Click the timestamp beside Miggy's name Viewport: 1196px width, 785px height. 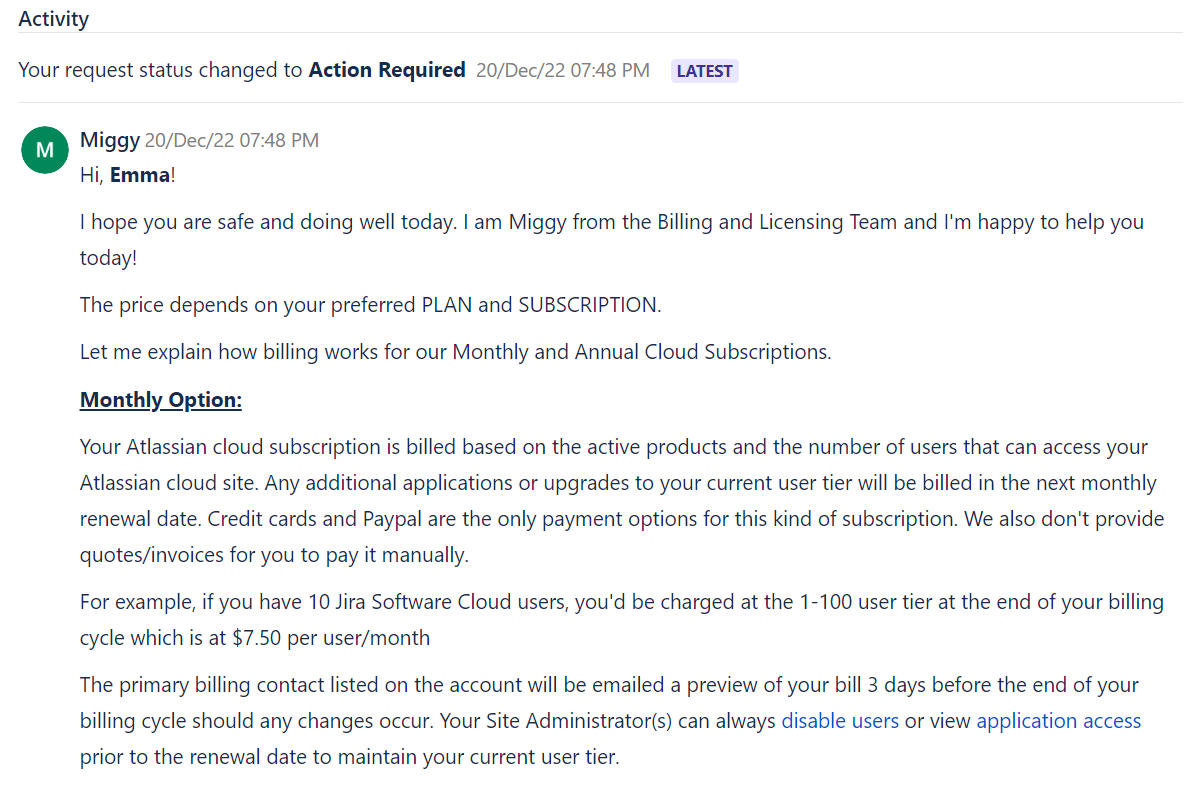click(x=232, y=140)
